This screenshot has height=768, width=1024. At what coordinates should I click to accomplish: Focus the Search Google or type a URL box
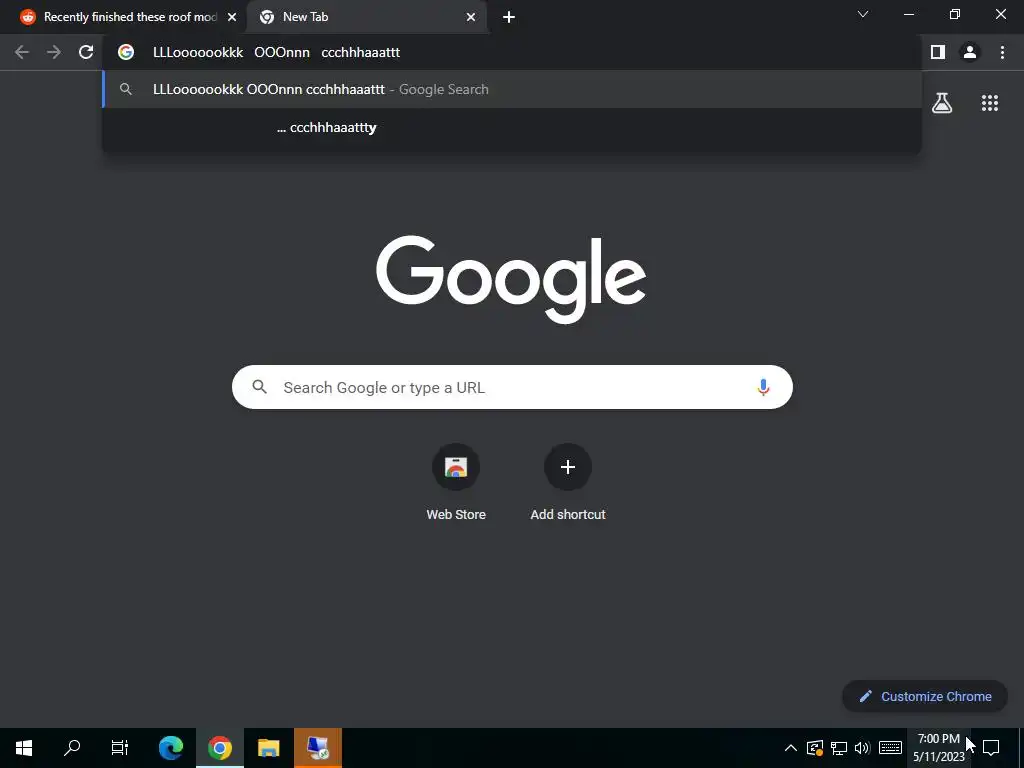[512, 387]
